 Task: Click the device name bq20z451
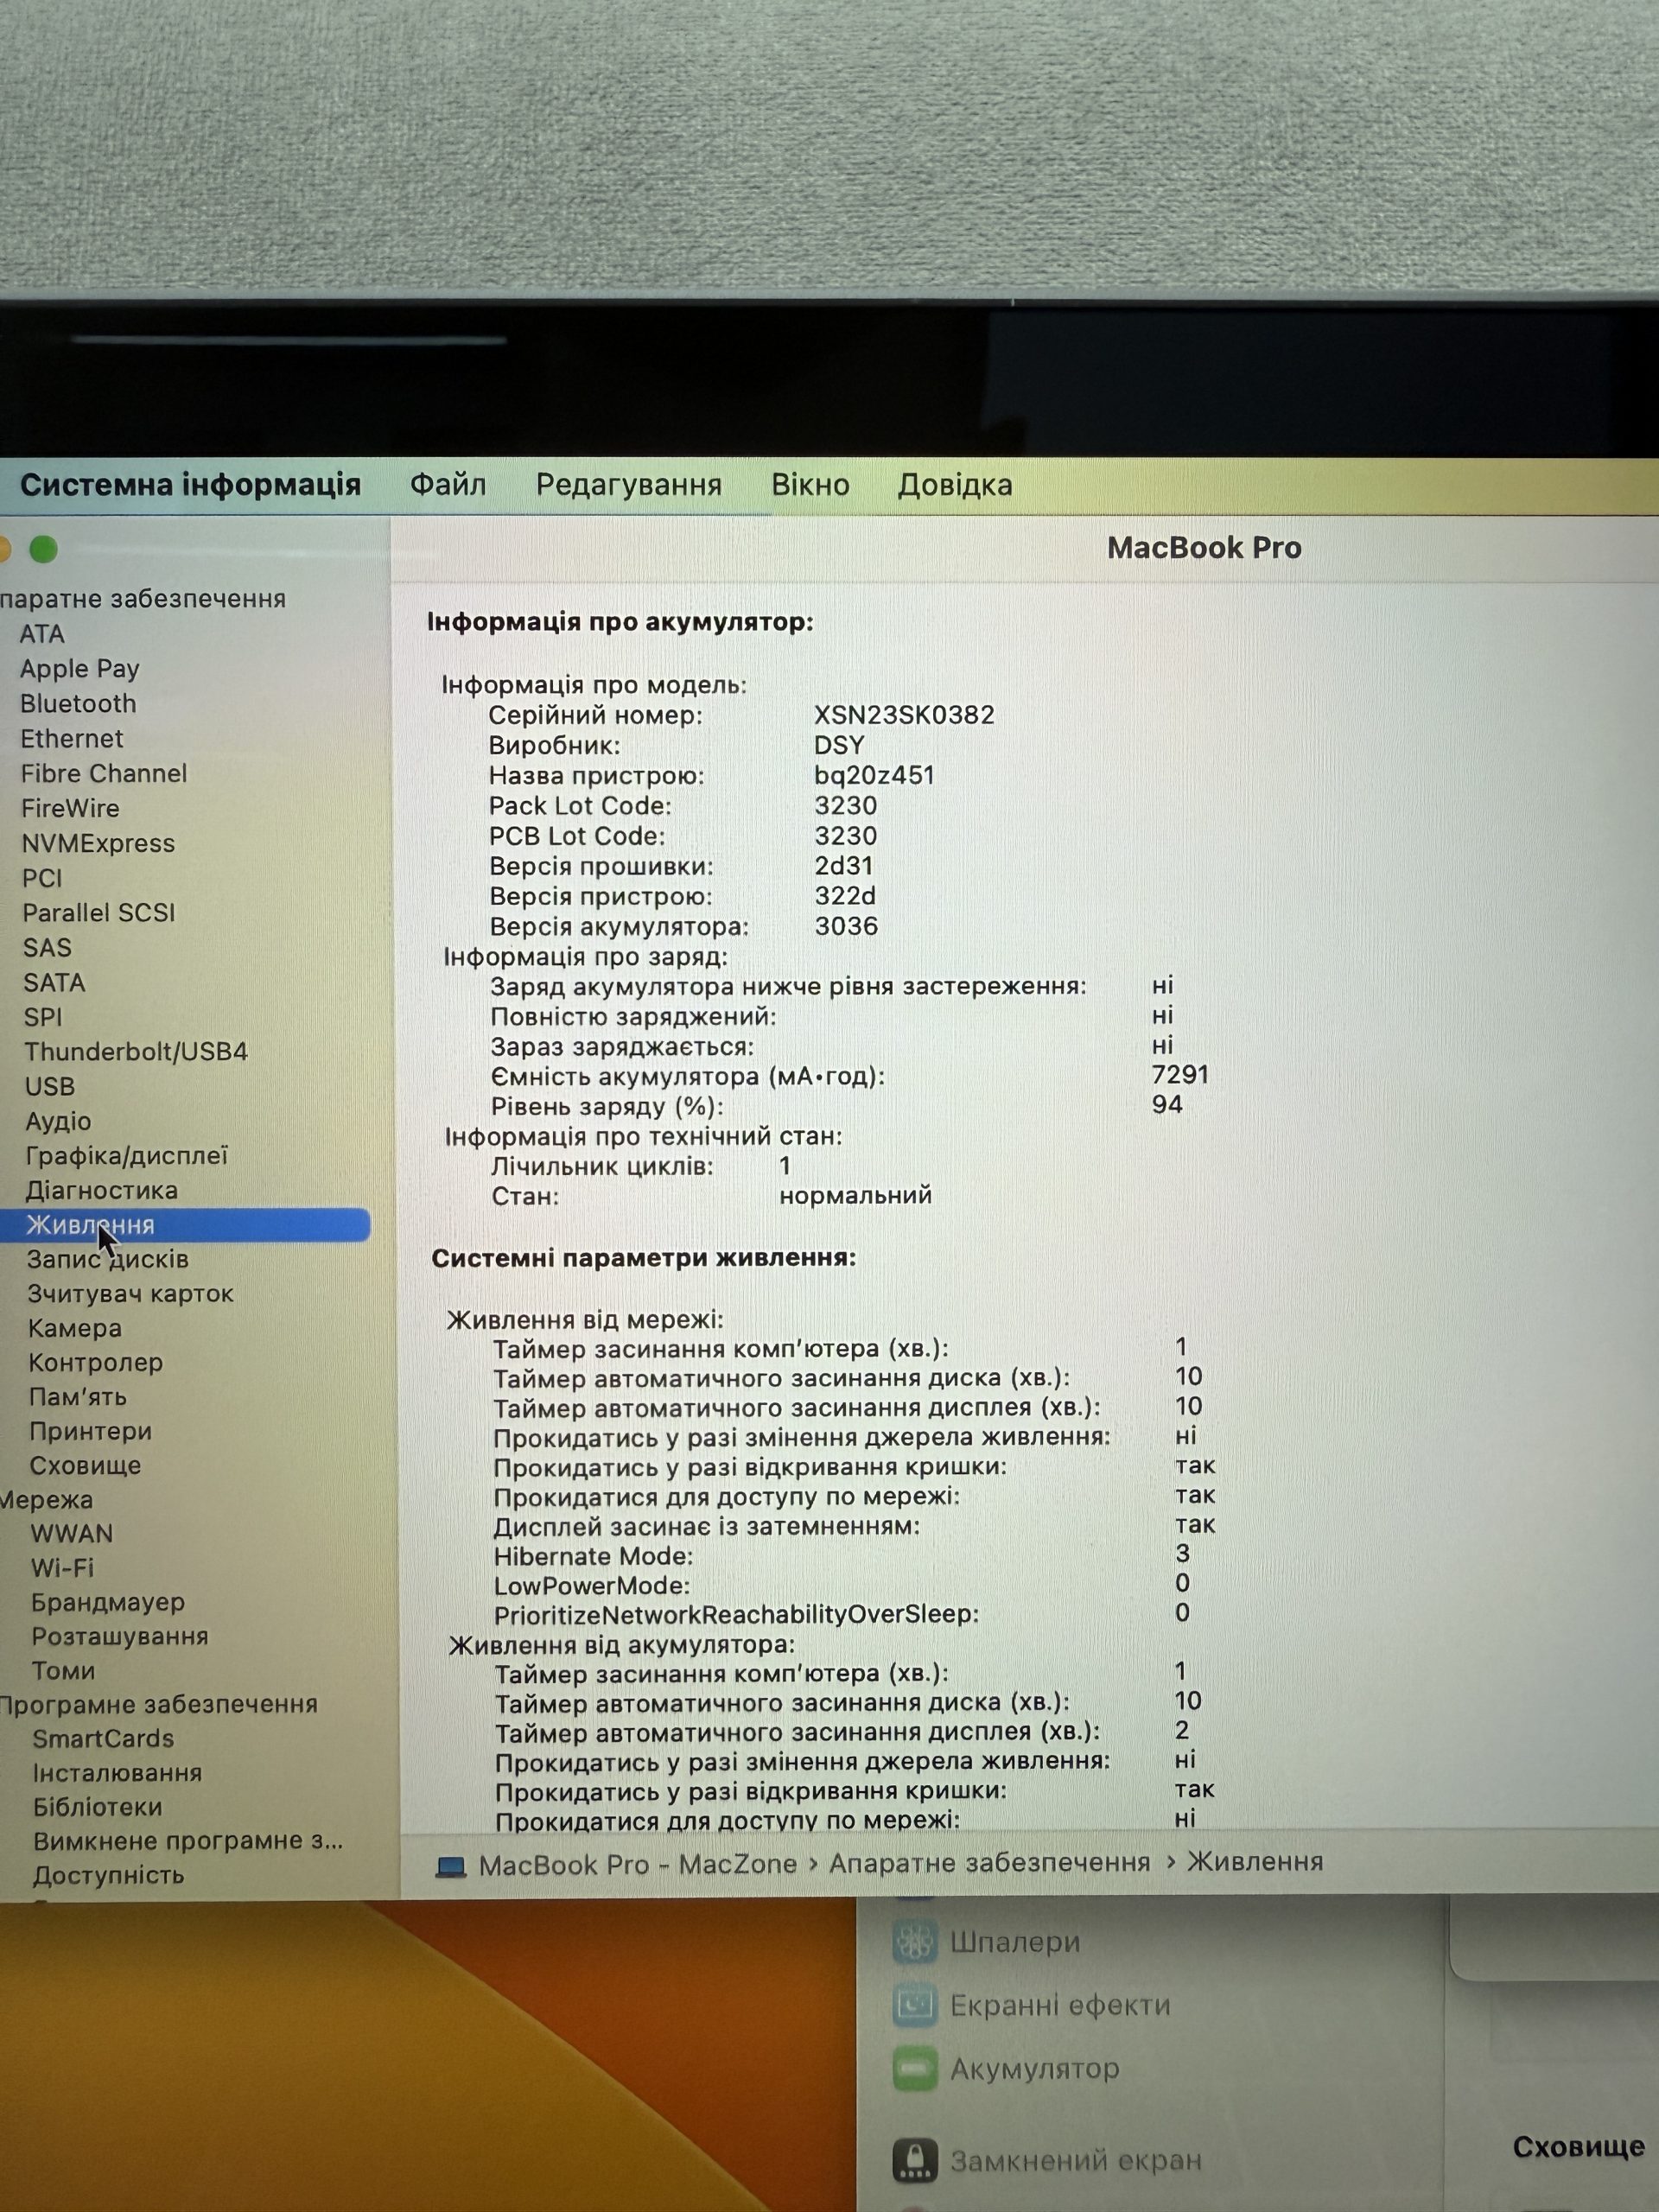(x=874, y=775)
